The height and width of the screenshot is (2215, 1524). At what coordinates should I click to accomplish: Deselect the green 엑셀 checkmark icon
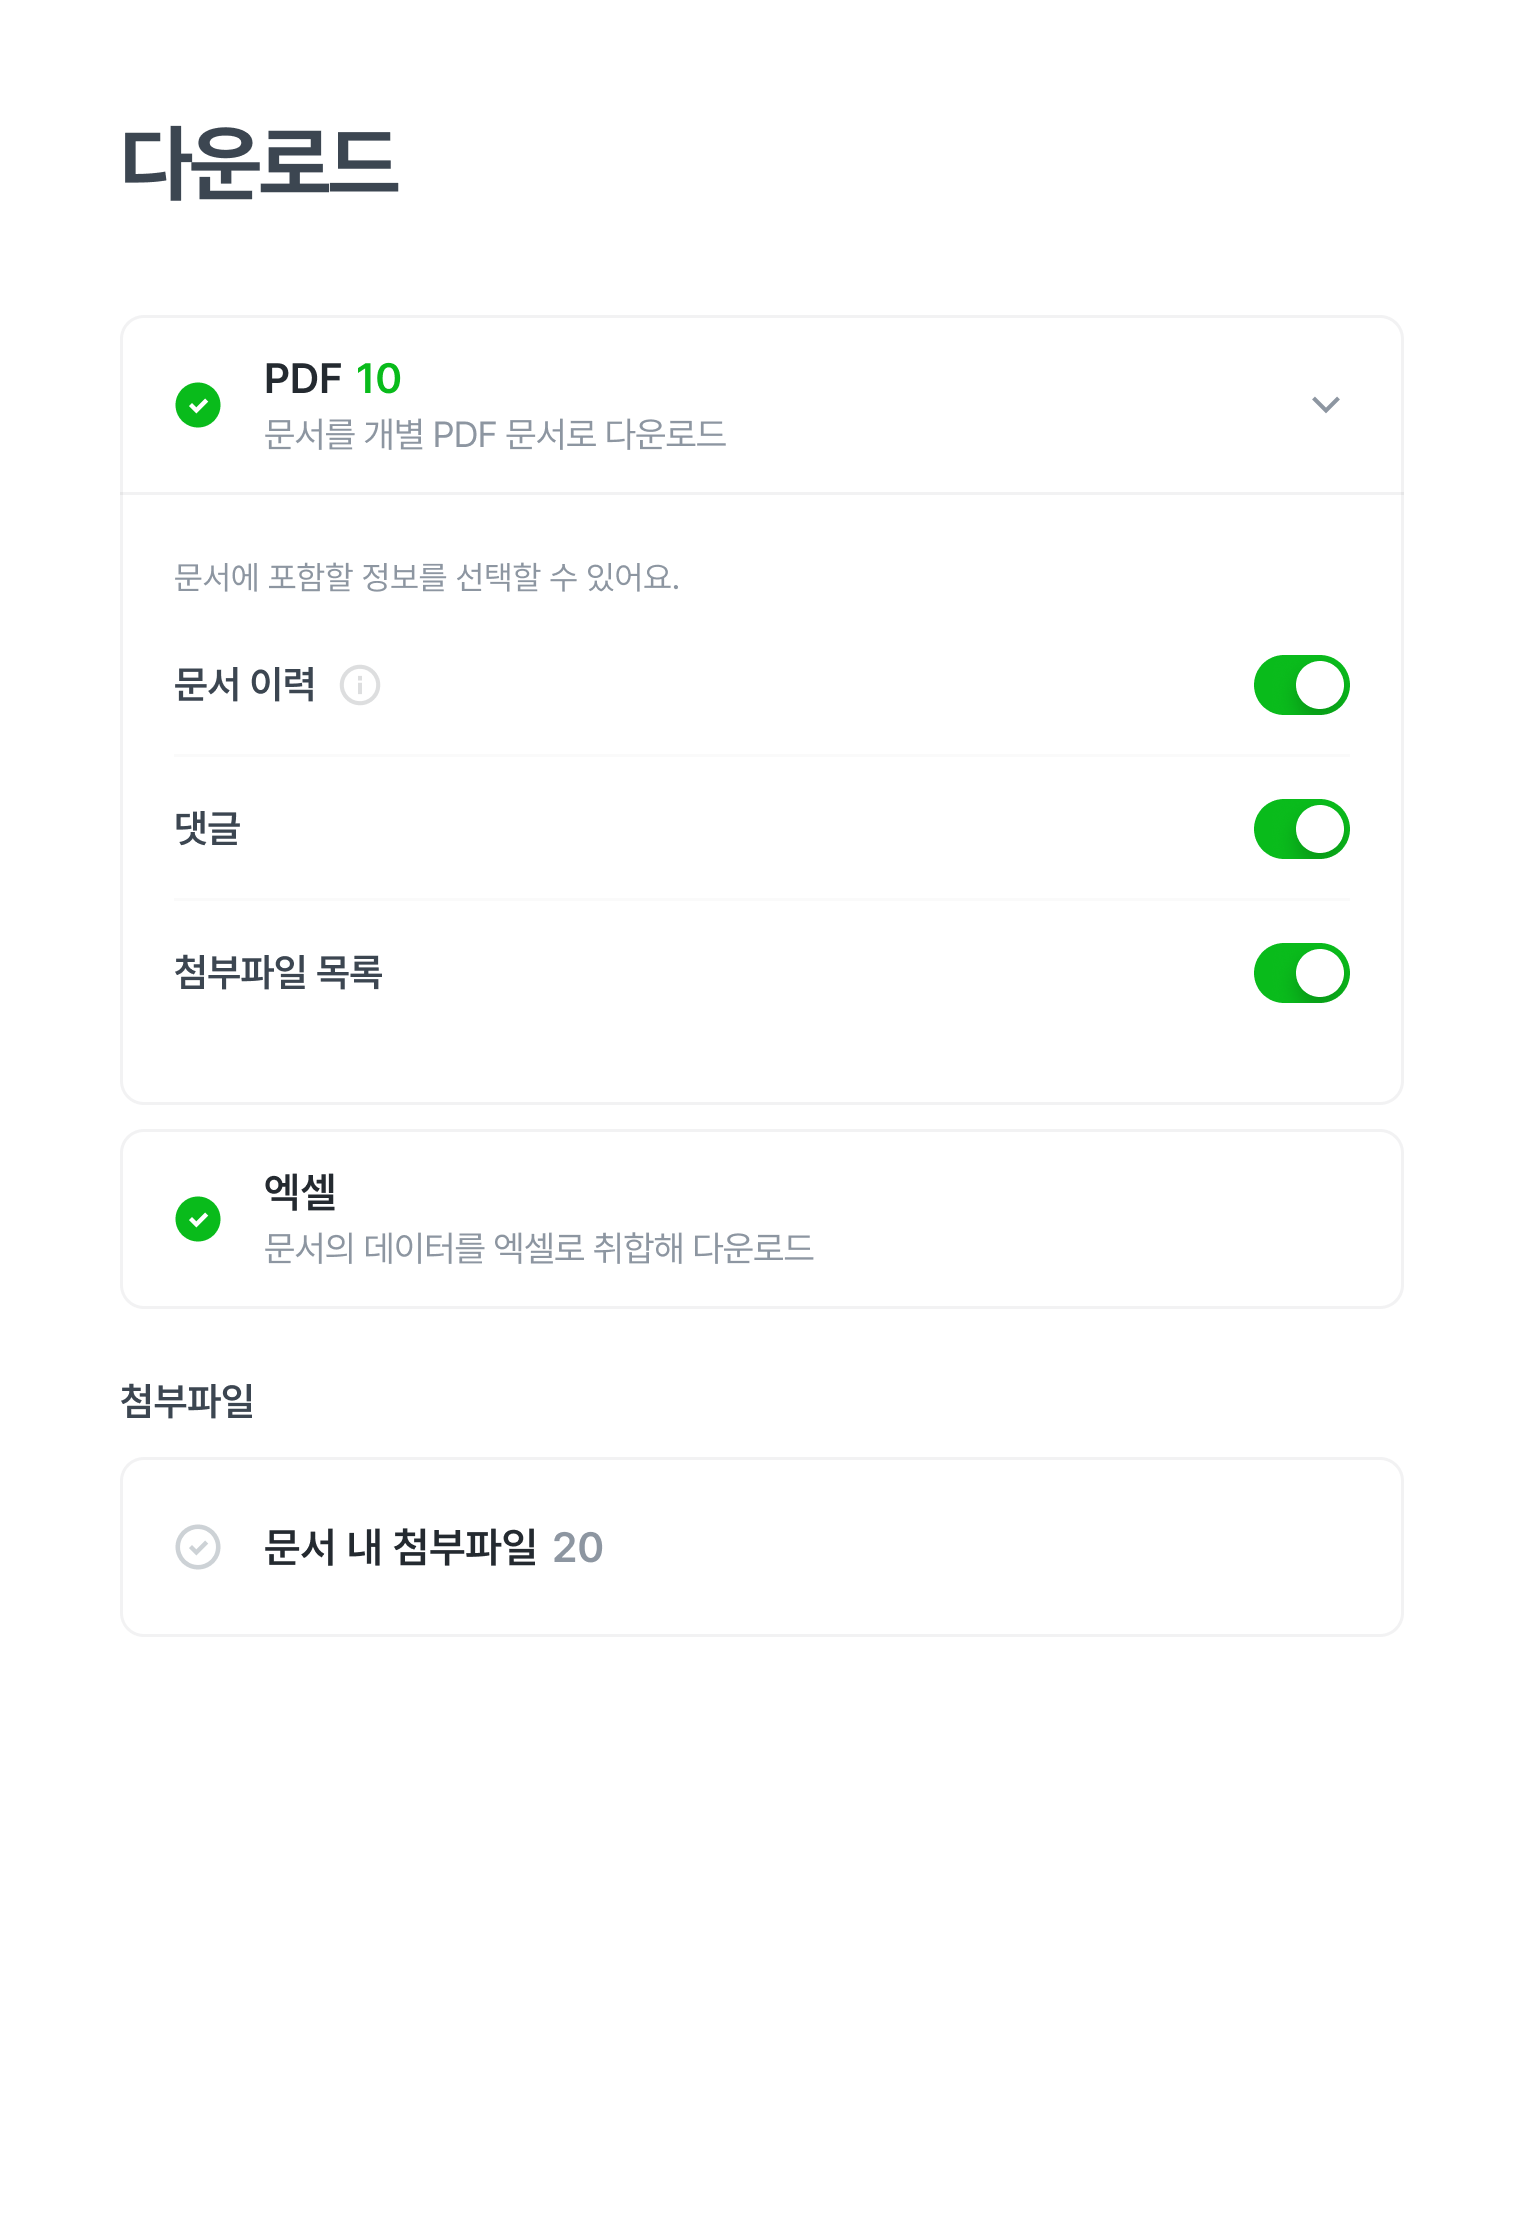198,1219
